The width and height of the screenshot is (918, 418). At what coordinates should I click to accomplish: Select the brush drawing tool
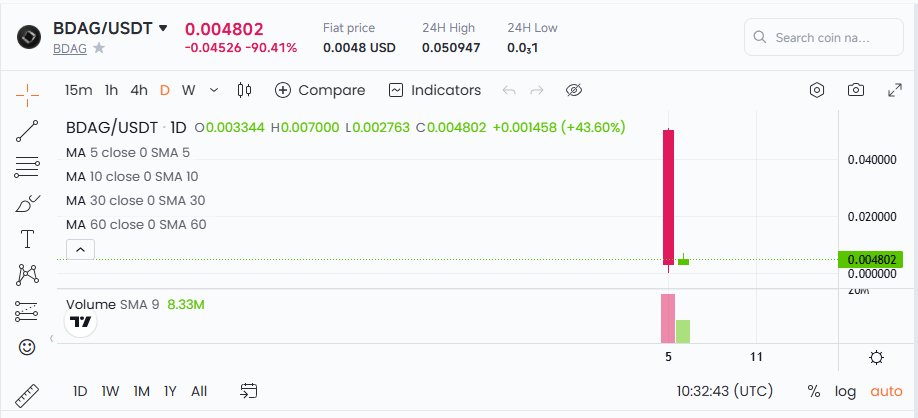27,204
